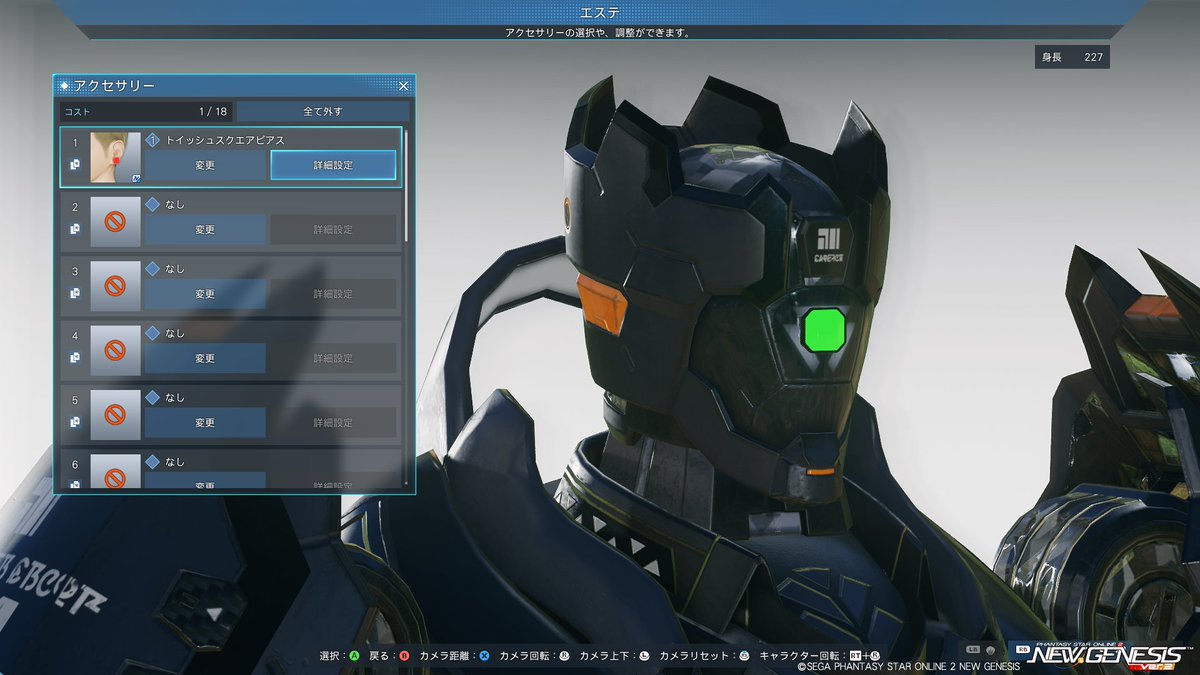
Task: Click the small badge on slot 1 thumbnail corner
Action: 135,178
